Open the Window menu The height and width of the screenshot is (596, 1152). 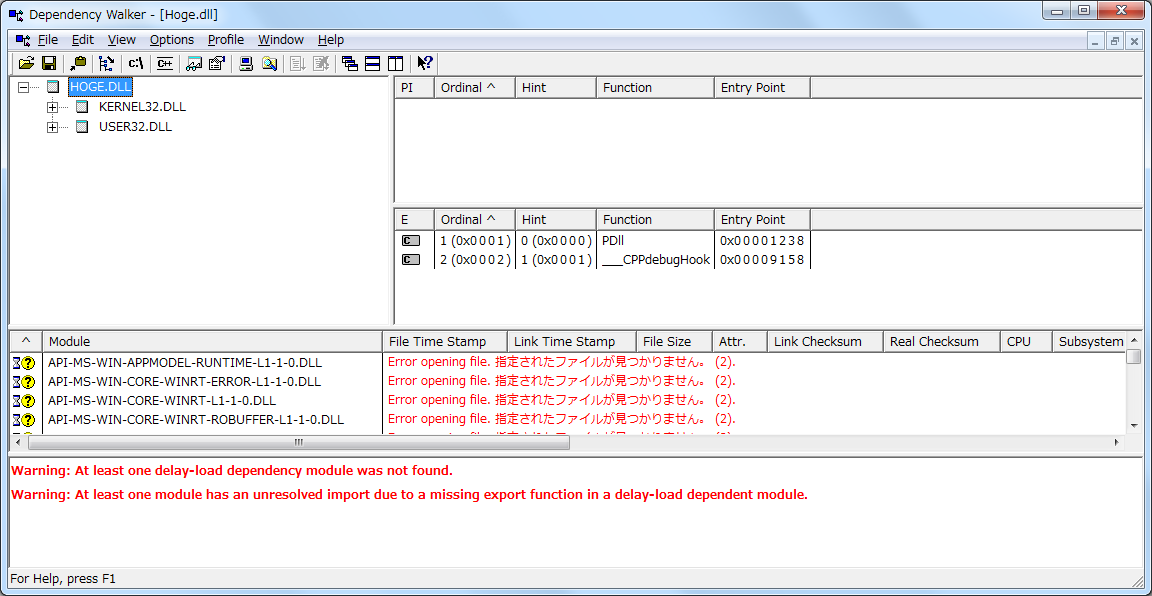point(281,40)
